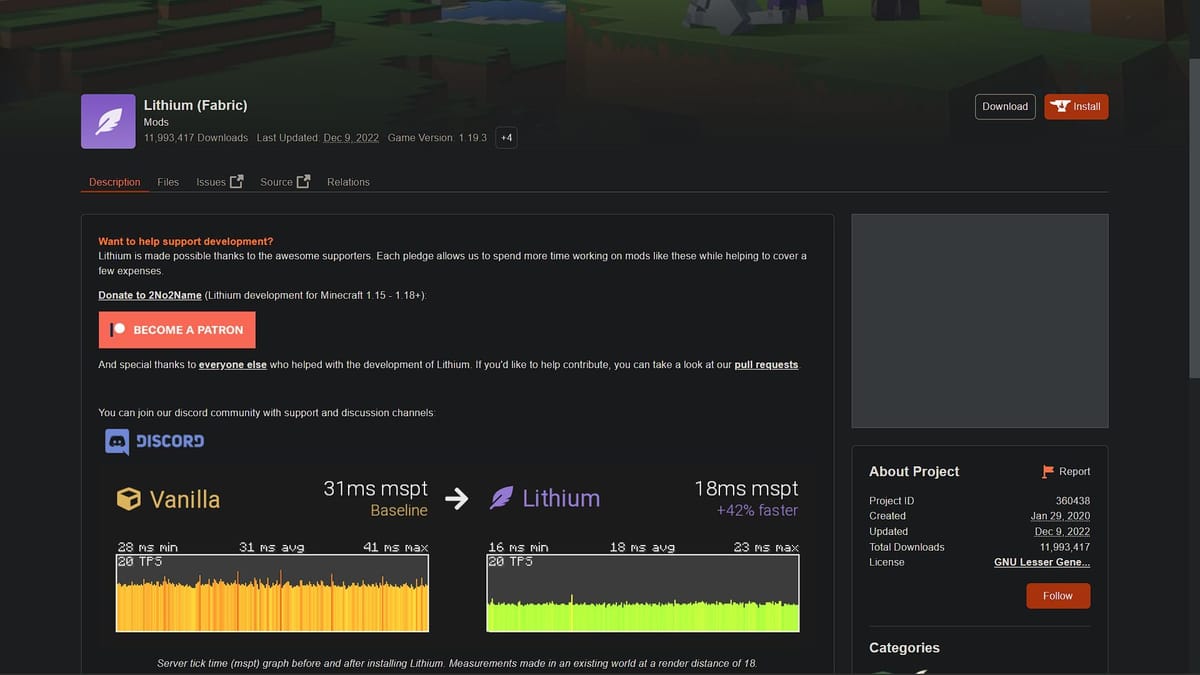
Task: Click the Total Downloads value 11,993,417
Action: coord(1065,547)
